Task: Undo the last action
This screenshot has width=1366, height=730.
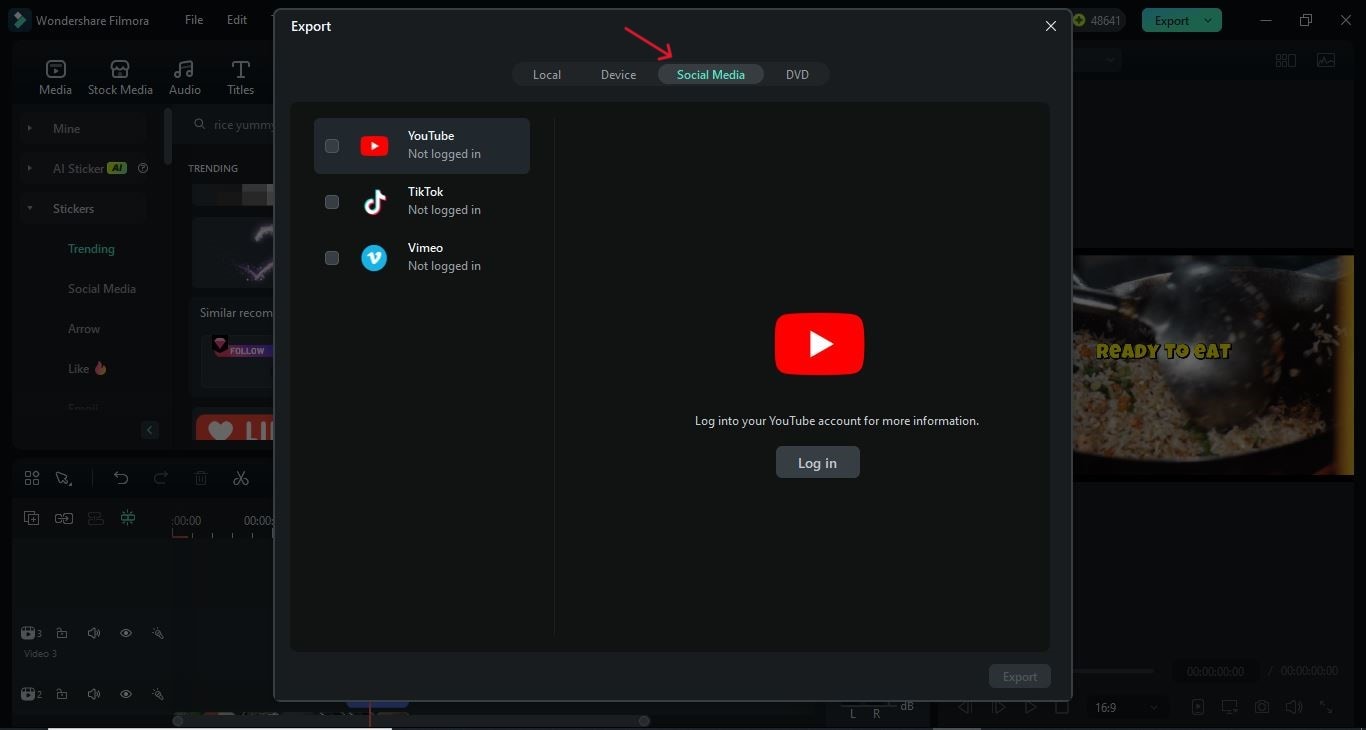Action: (121, 478)
